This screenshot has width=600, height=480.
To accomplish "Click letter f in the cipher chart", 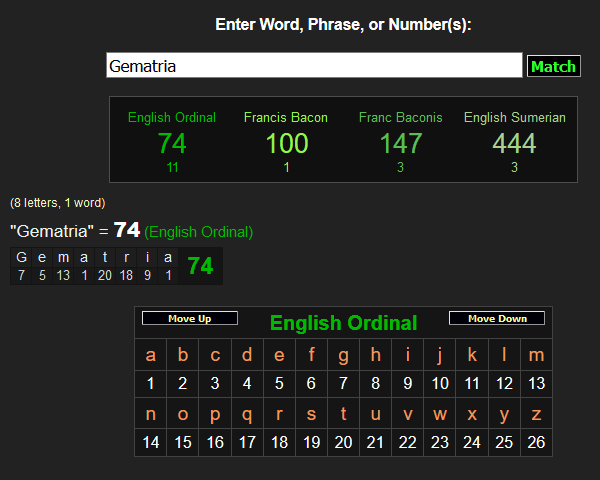I will [311, 355].
